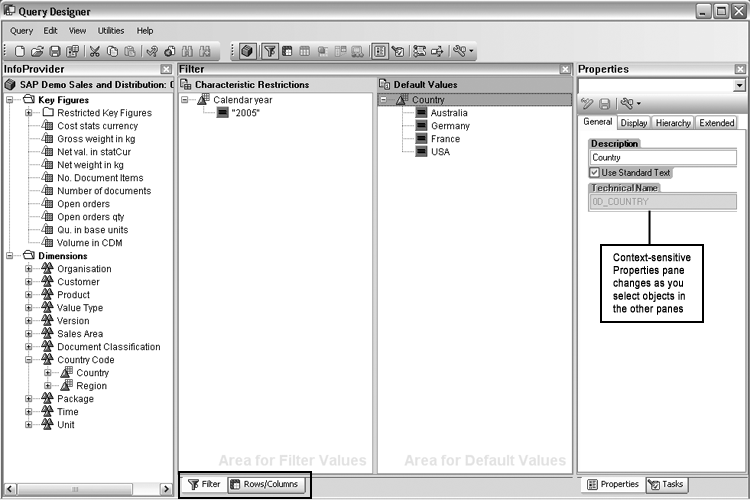Collapse Country node in Default Values
750x500 pixels.
(384, 100)
